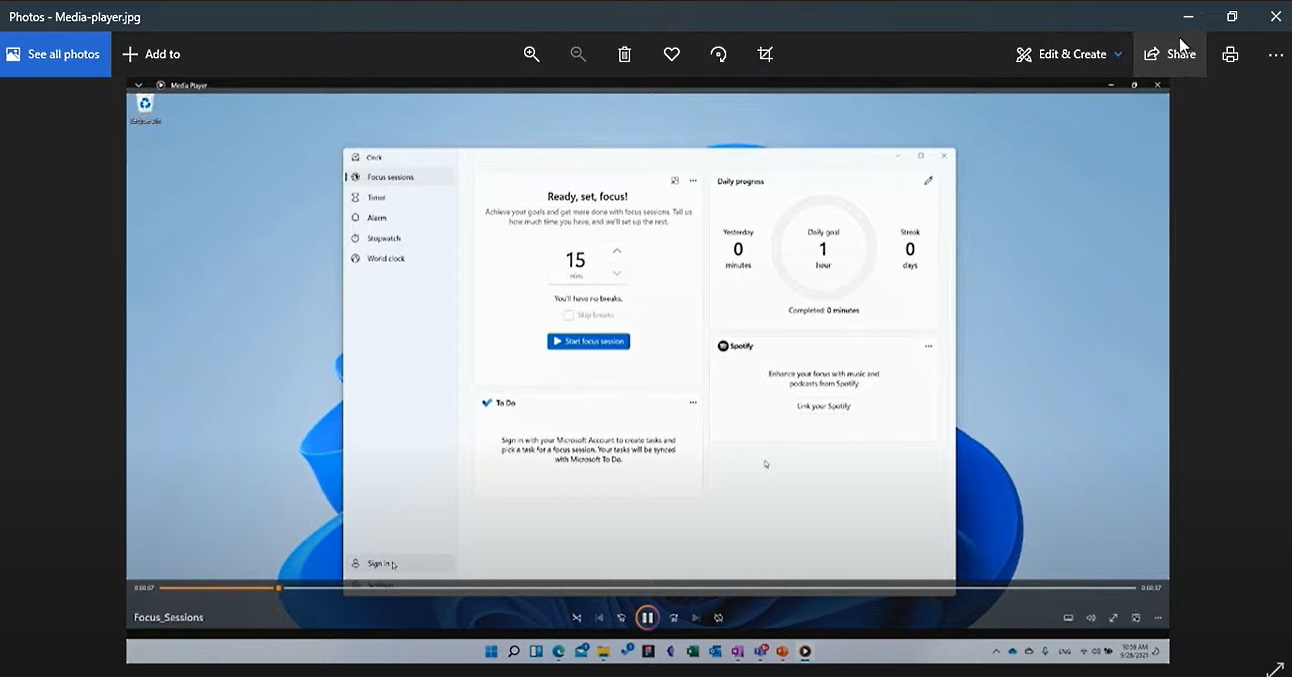Click Start focus session button
Image resolution: width=1292 pixels, height=677 pixels.
point(588,341)
